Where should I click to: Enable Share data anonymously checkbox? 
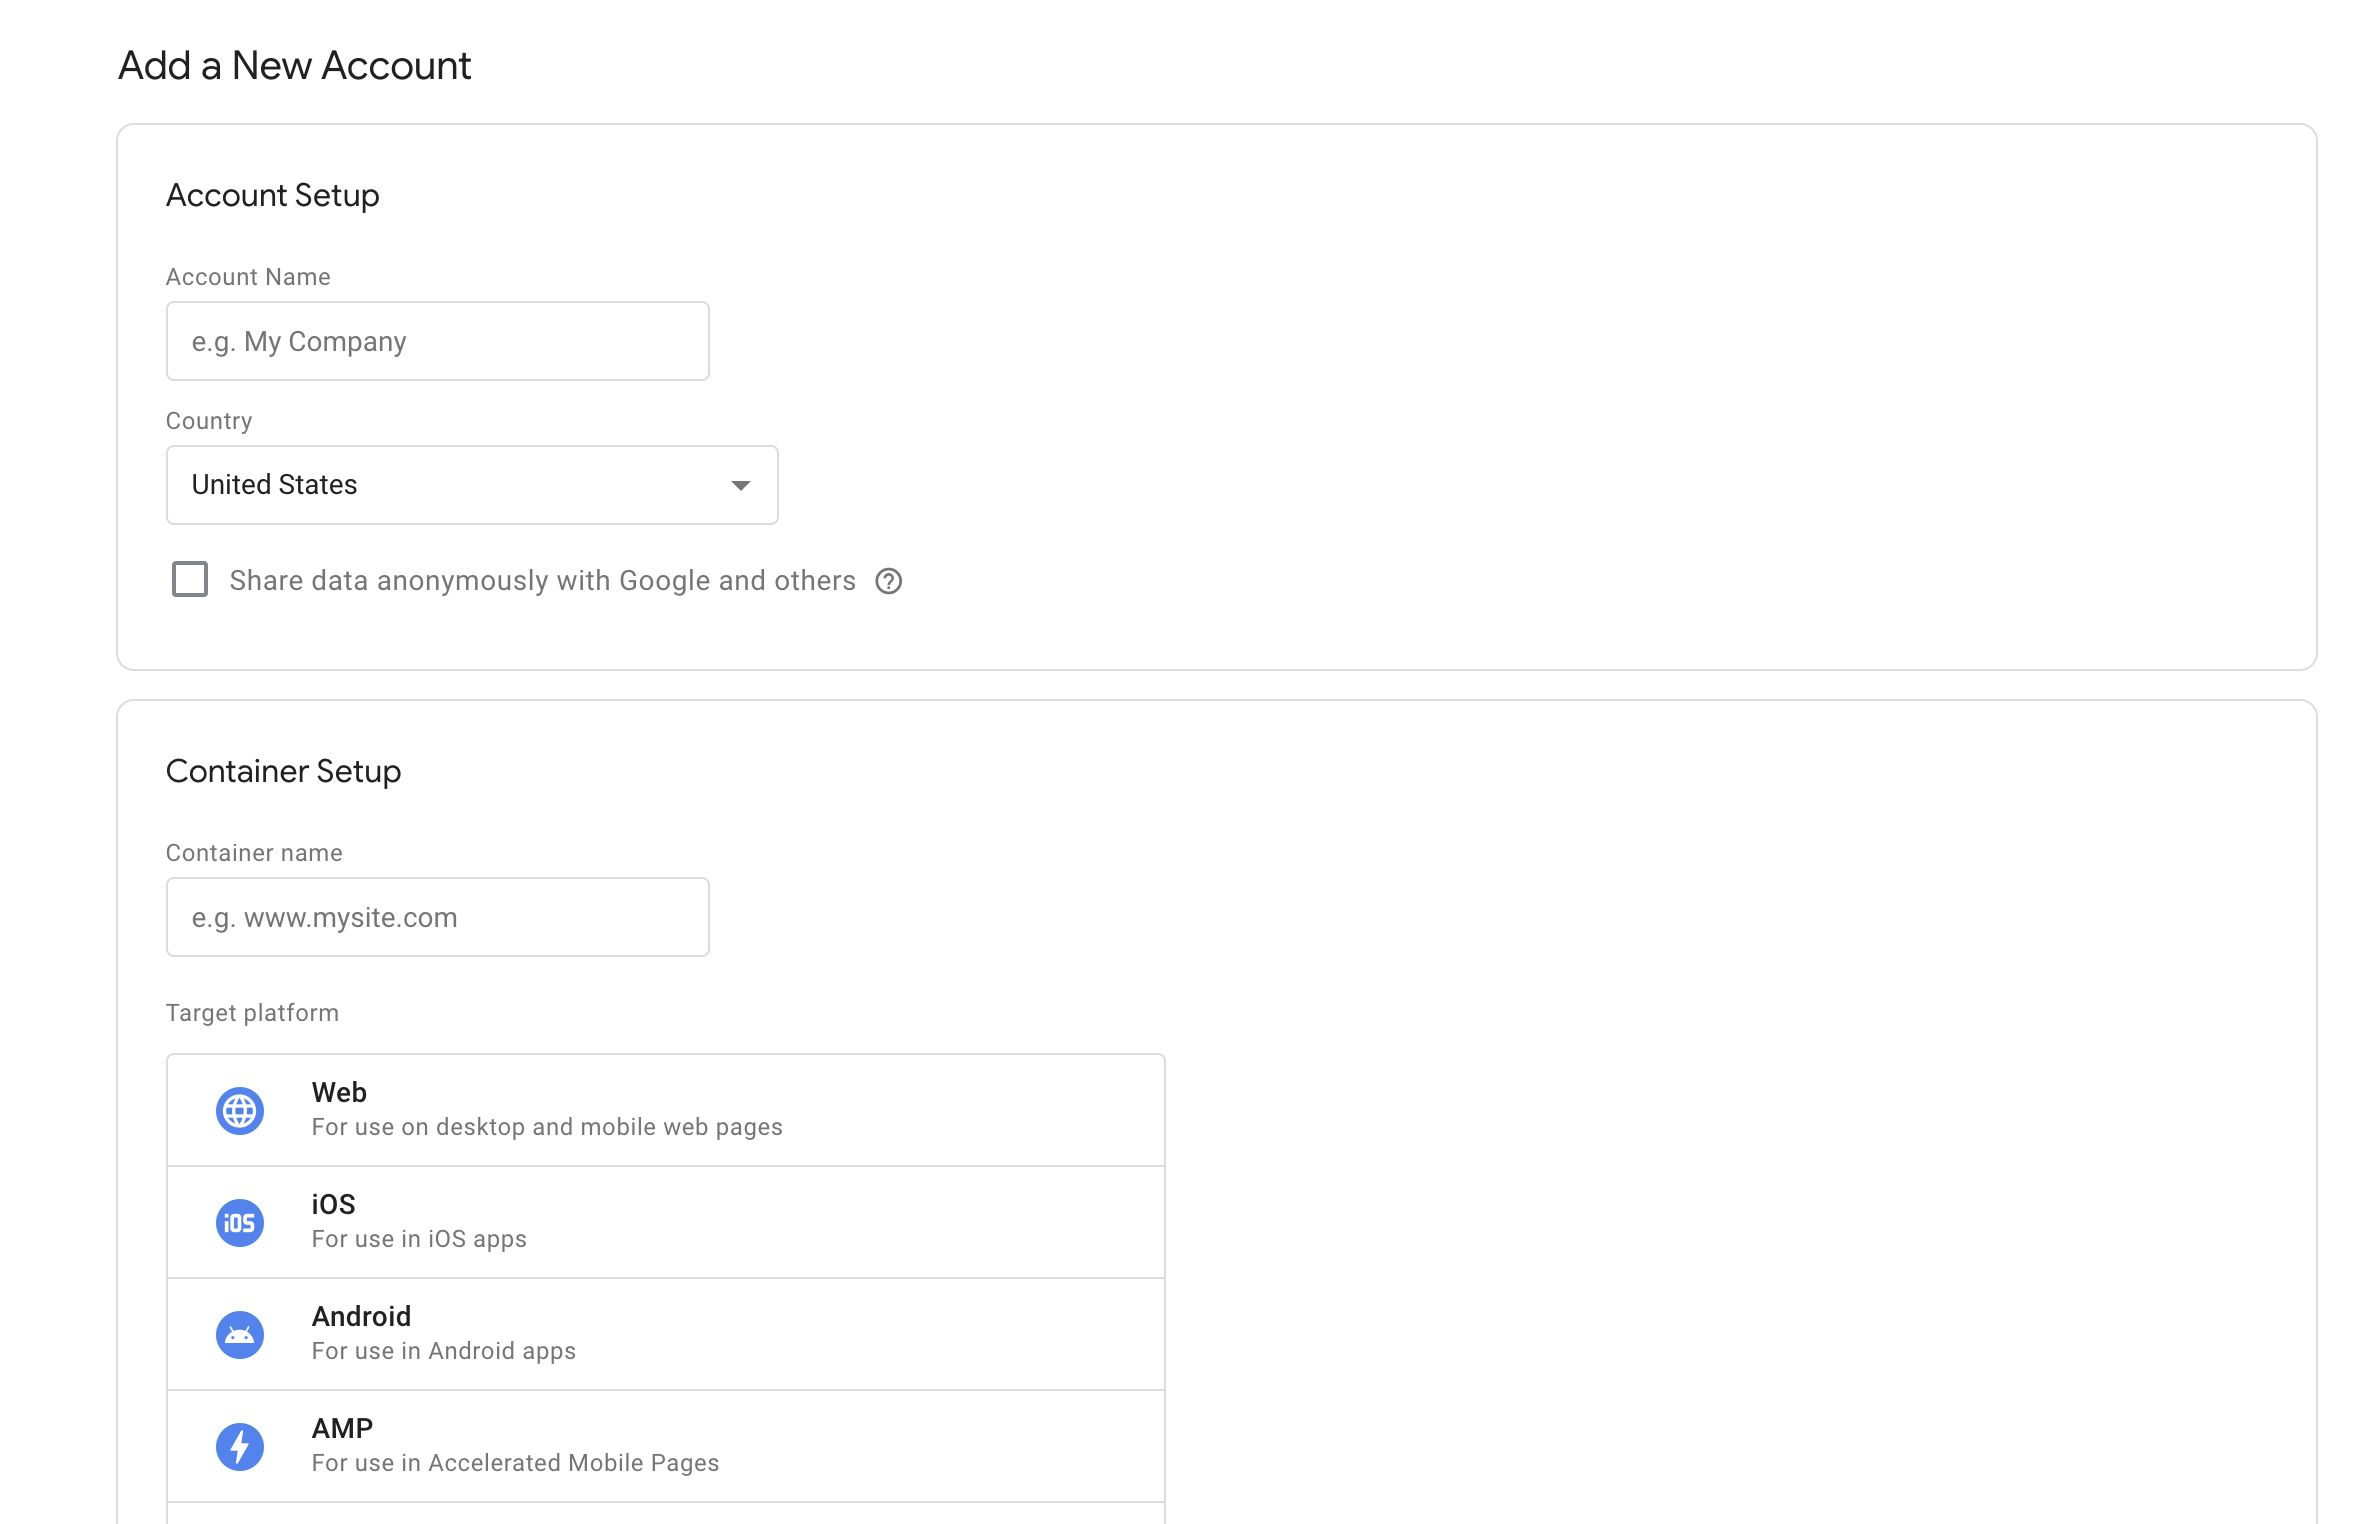pos(190,579)
